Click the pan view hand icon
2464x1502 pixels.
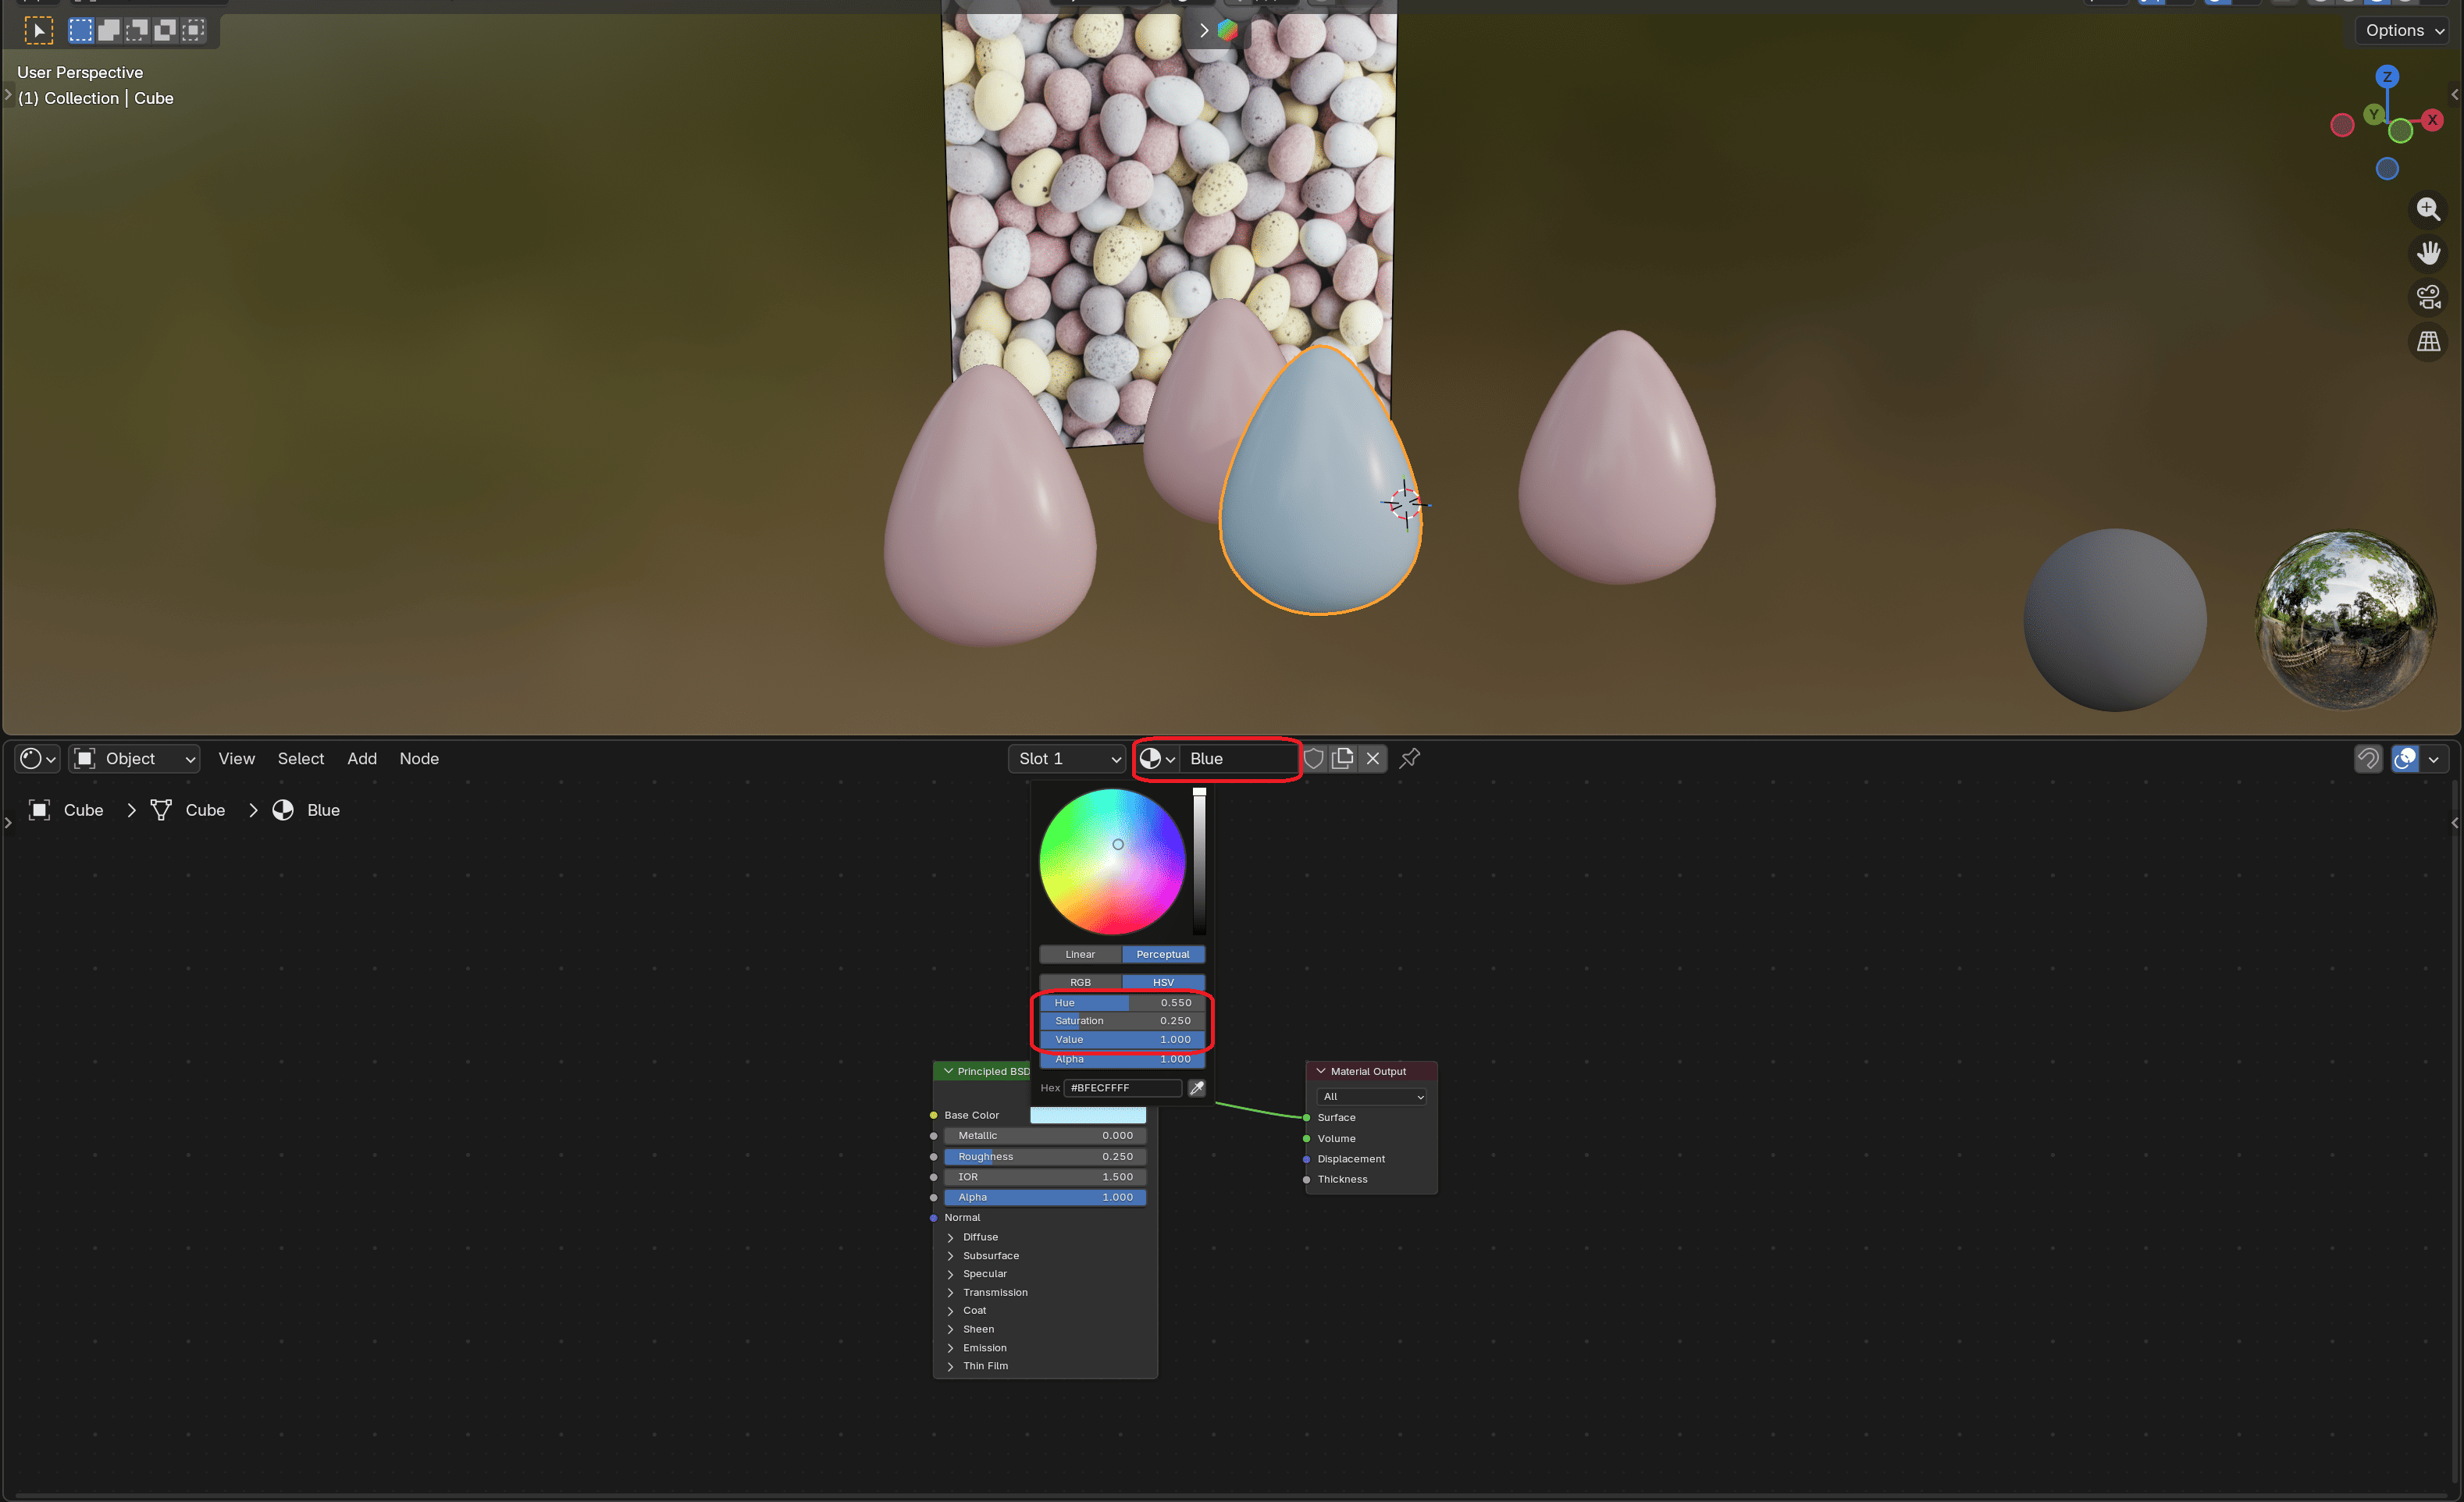tap(2428, 253)
